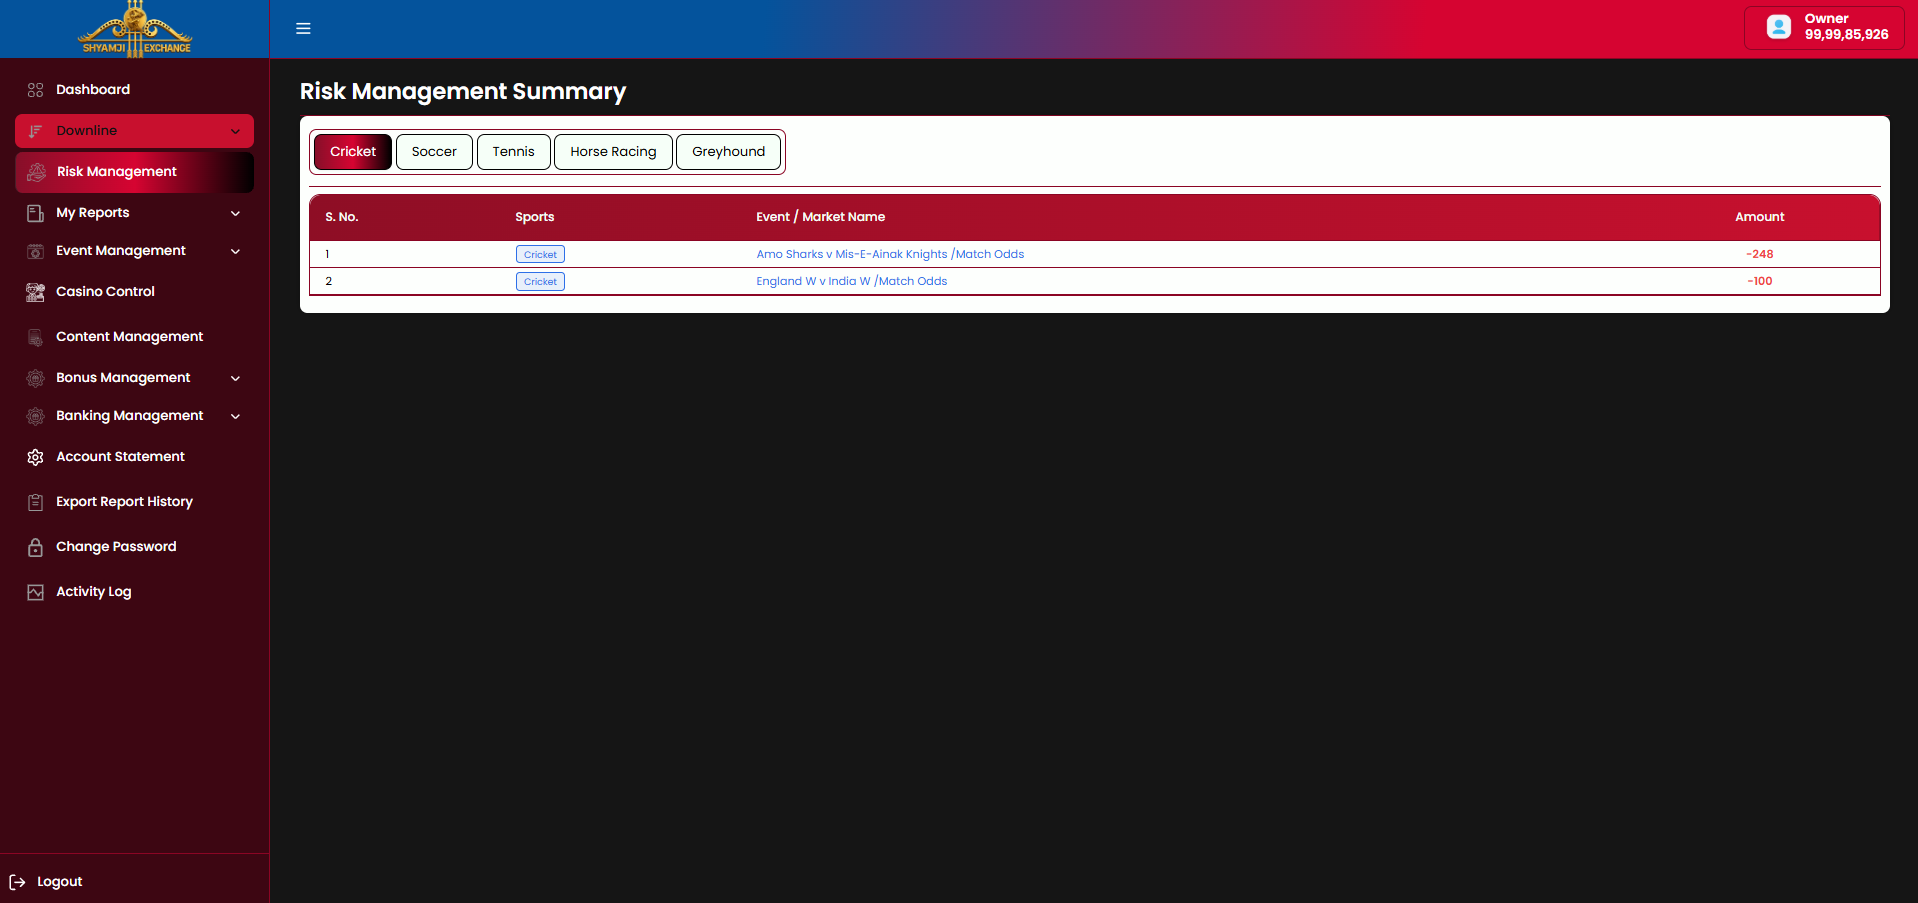The height and width of the screenshot is (903, 1918).
Task: Expand the My Reports submenu arrow
Action: (x=236, y=213)
